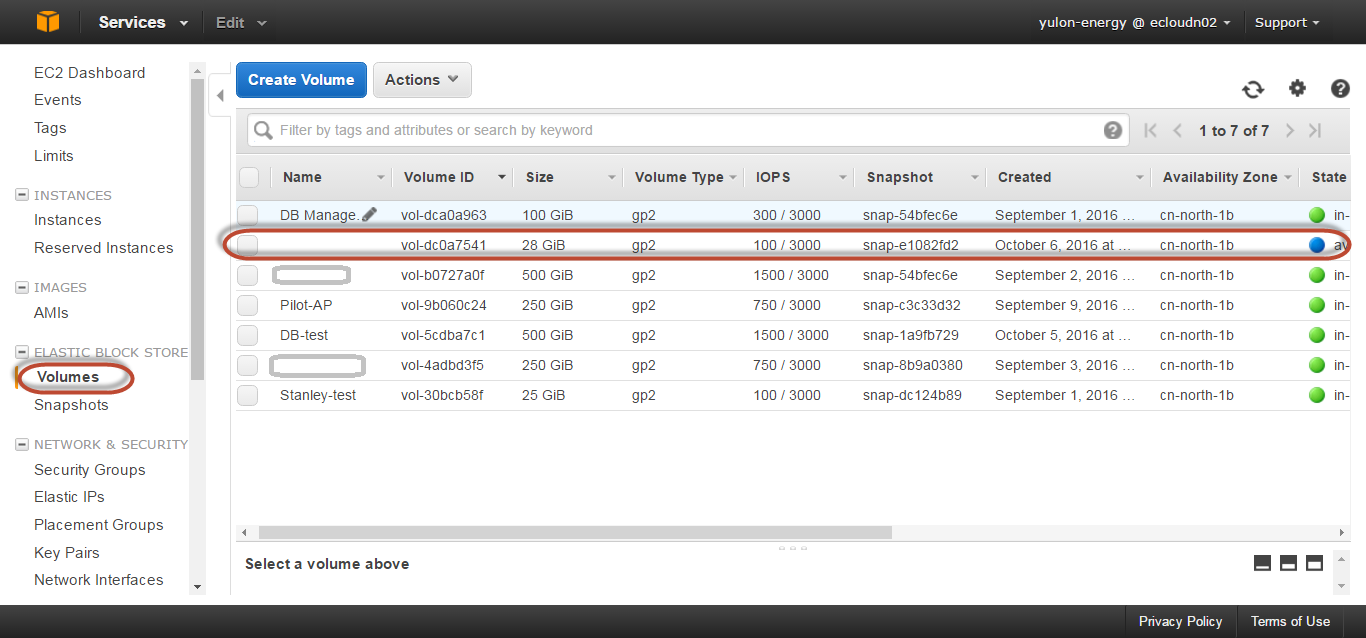Image resolution: width=1366 pixels, height=638 pixels.
Task: Open the settings gear for table preferences
Action: coord(1297,88)
